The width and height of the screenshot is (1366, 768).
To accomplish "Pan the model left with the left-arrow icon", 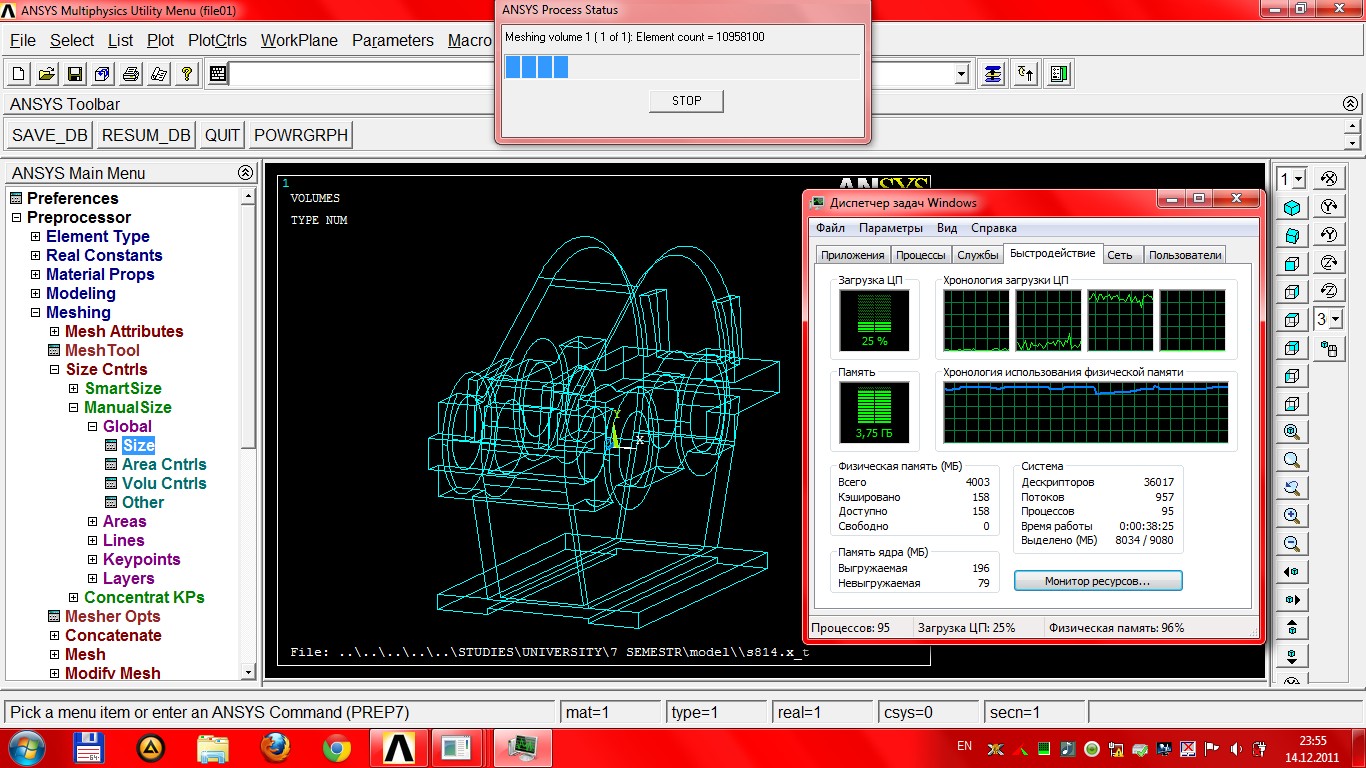I will point(1292,572).
